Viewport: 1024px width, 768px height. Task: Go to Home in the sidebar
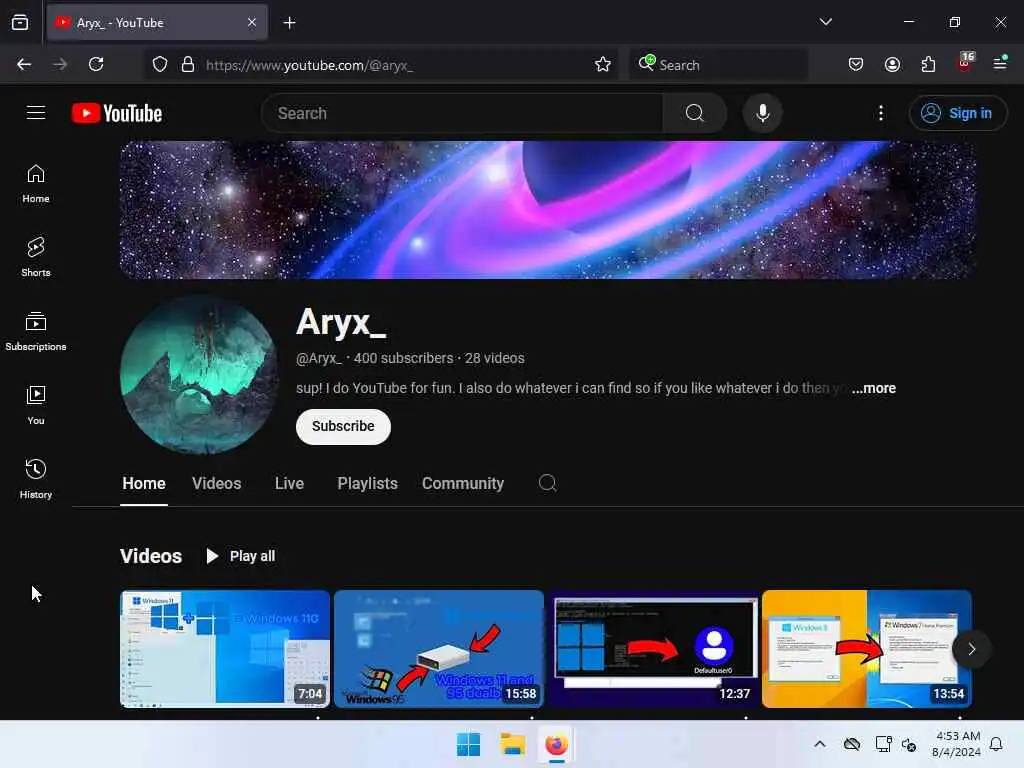36,184
